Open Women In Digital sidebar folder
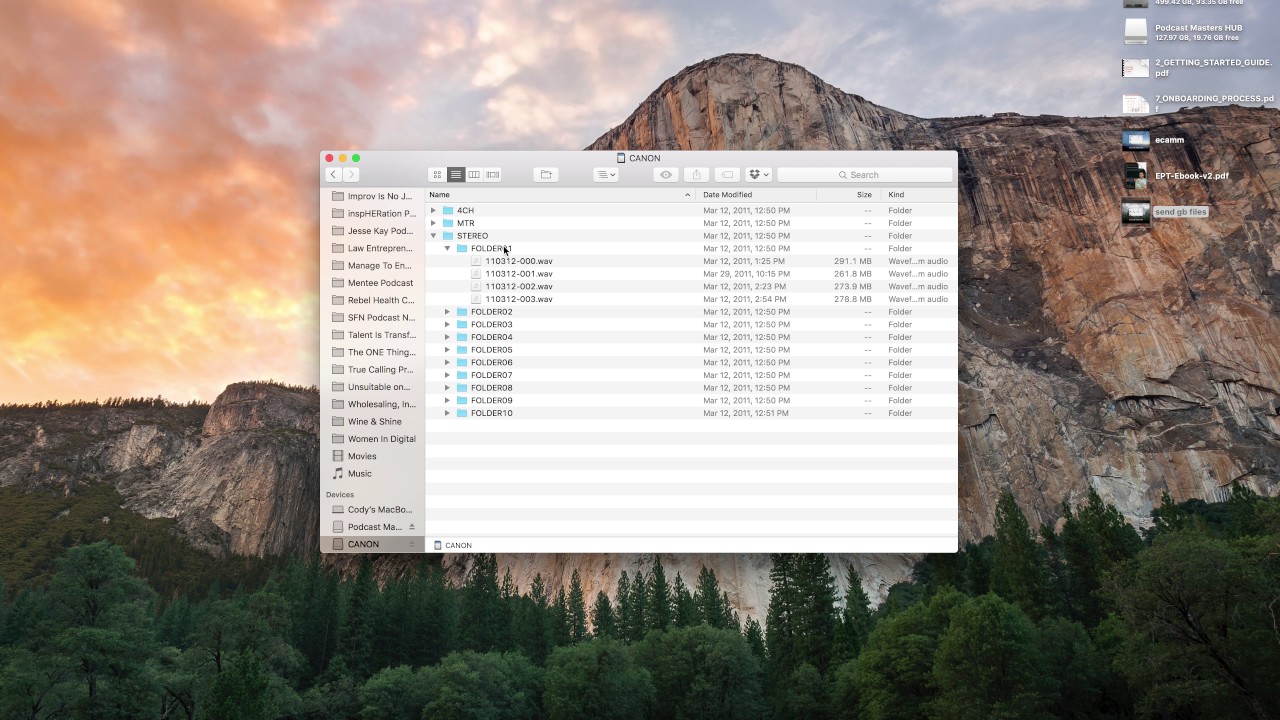1280x720 pixels. click(372, 439)
